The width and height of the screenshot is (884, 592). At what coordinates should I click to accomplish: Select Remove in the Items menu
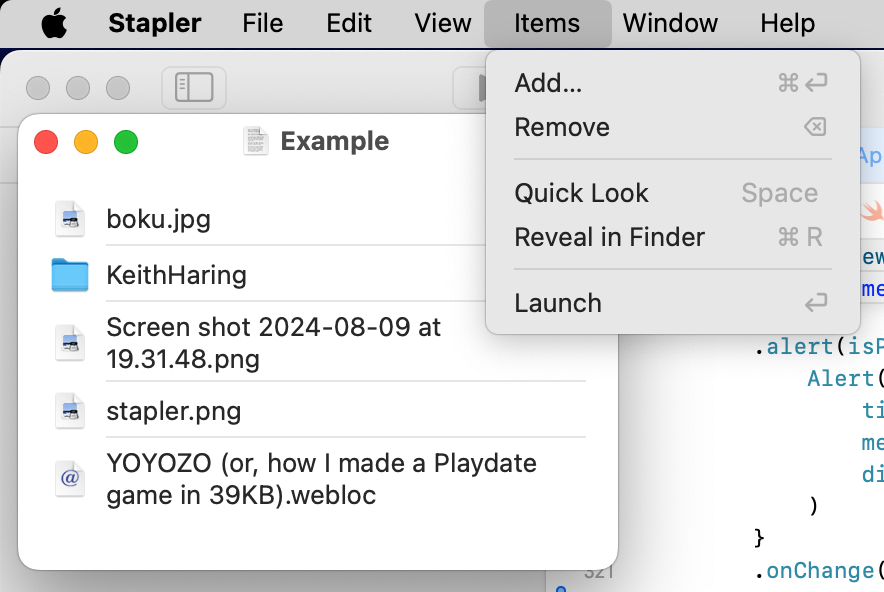coord(562,127)
